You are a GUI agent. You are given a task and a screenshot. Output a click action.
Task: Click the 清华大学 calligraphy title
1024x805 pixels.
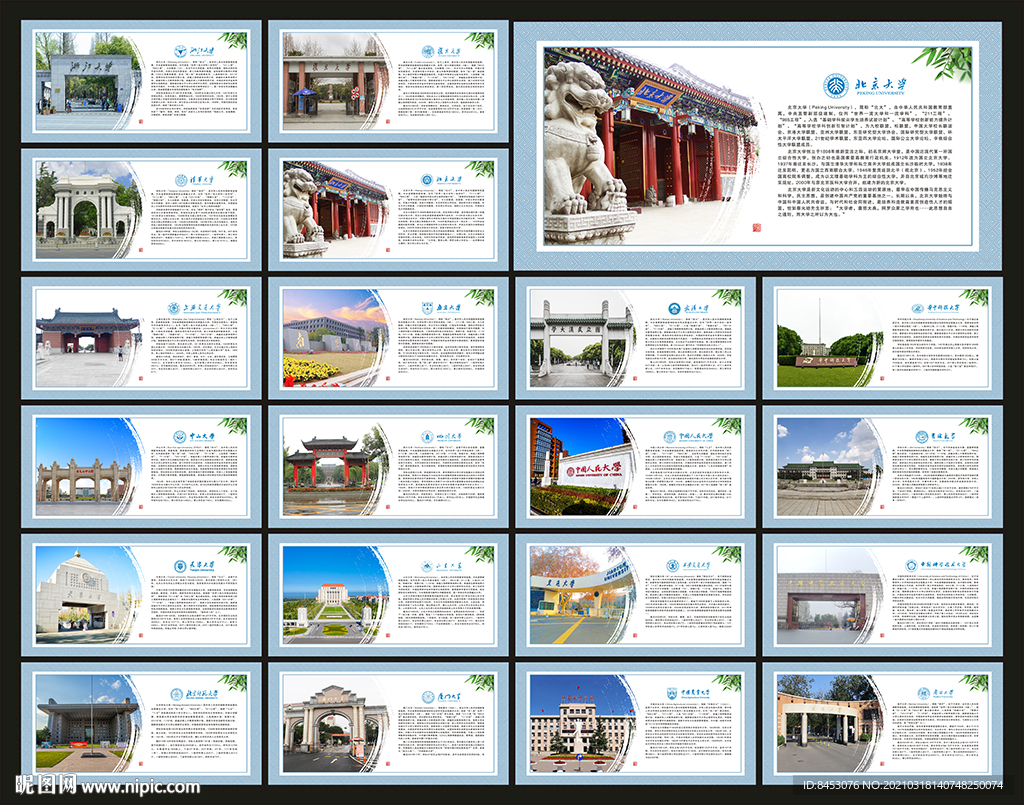point(201,180)
